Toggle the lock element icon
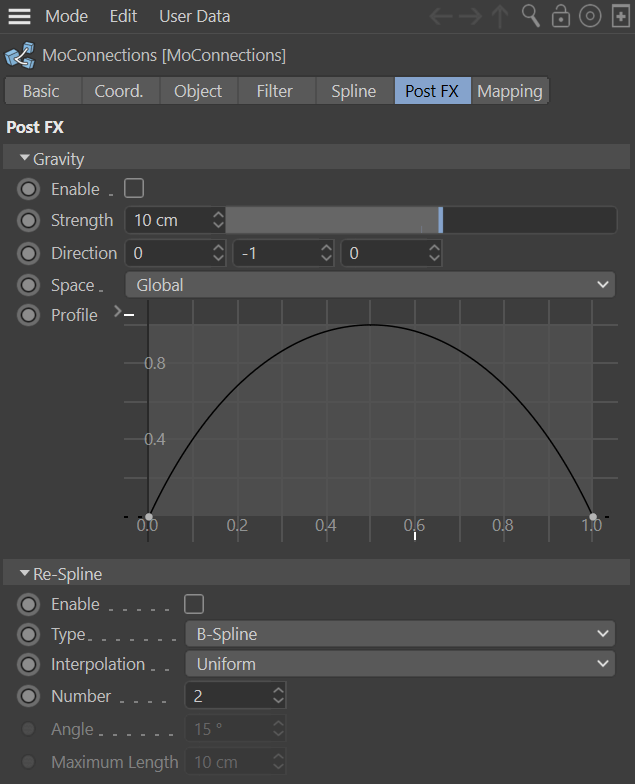 click(x=561, y=16)
